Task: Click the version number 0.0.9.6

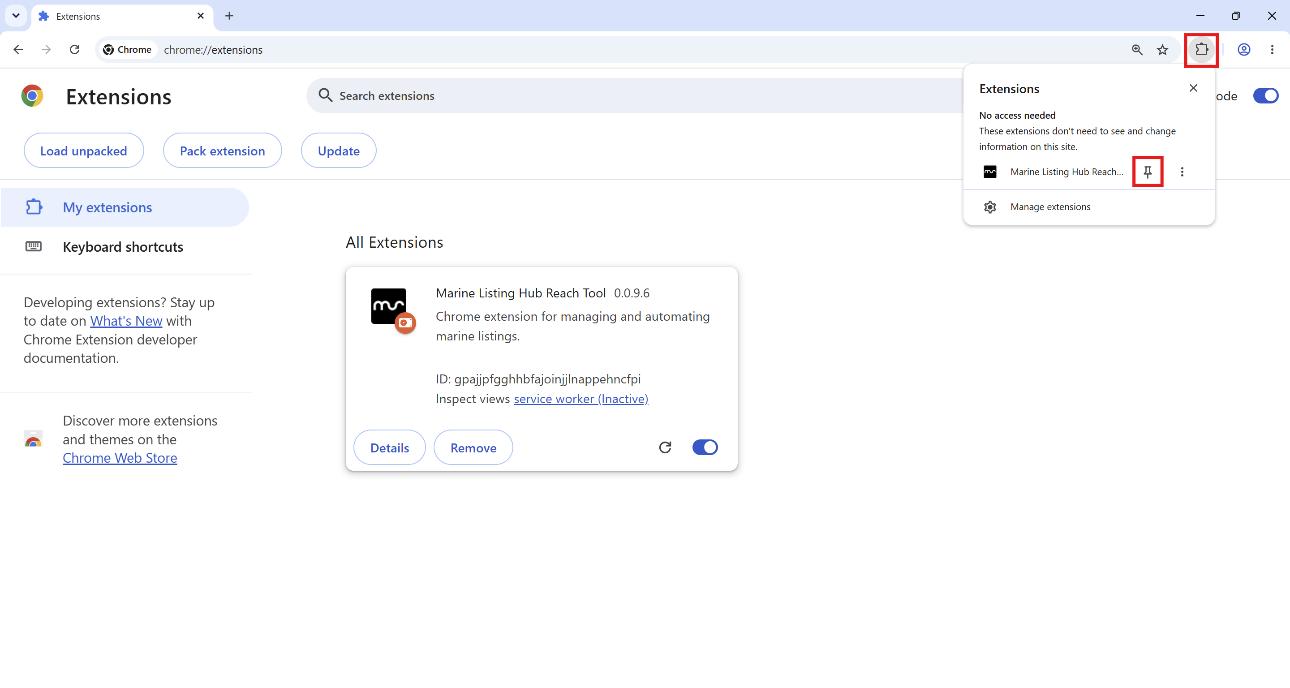Action: coord(632,293)
